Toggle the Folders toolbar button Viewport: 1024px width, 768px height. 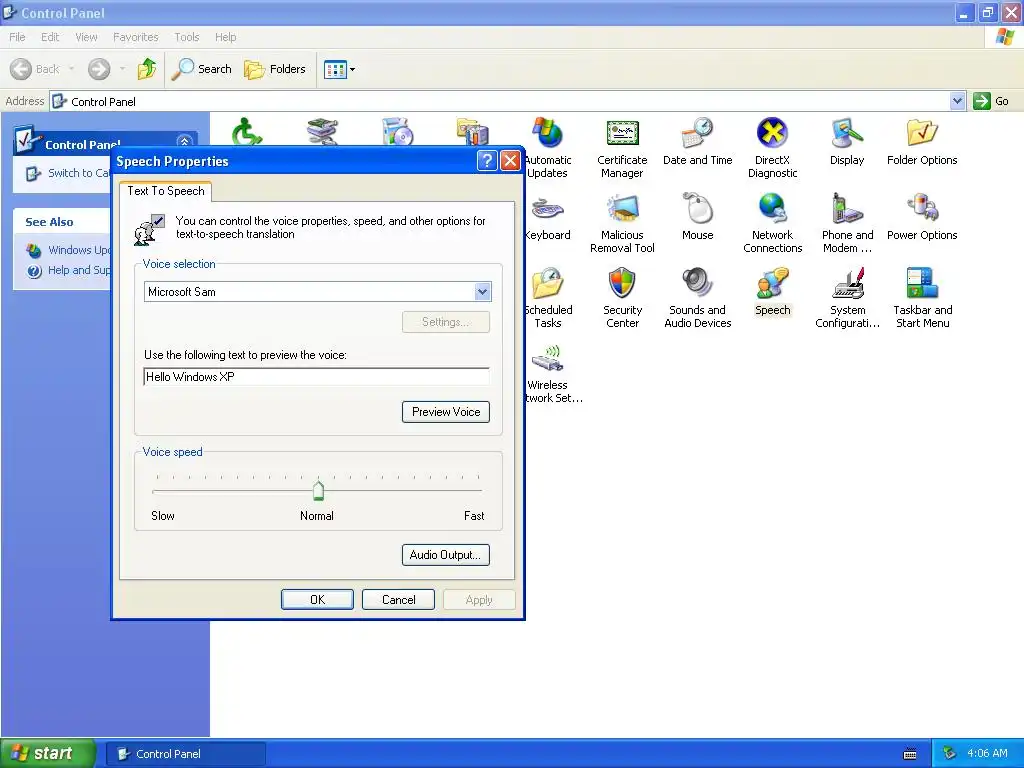pos(274,69)
